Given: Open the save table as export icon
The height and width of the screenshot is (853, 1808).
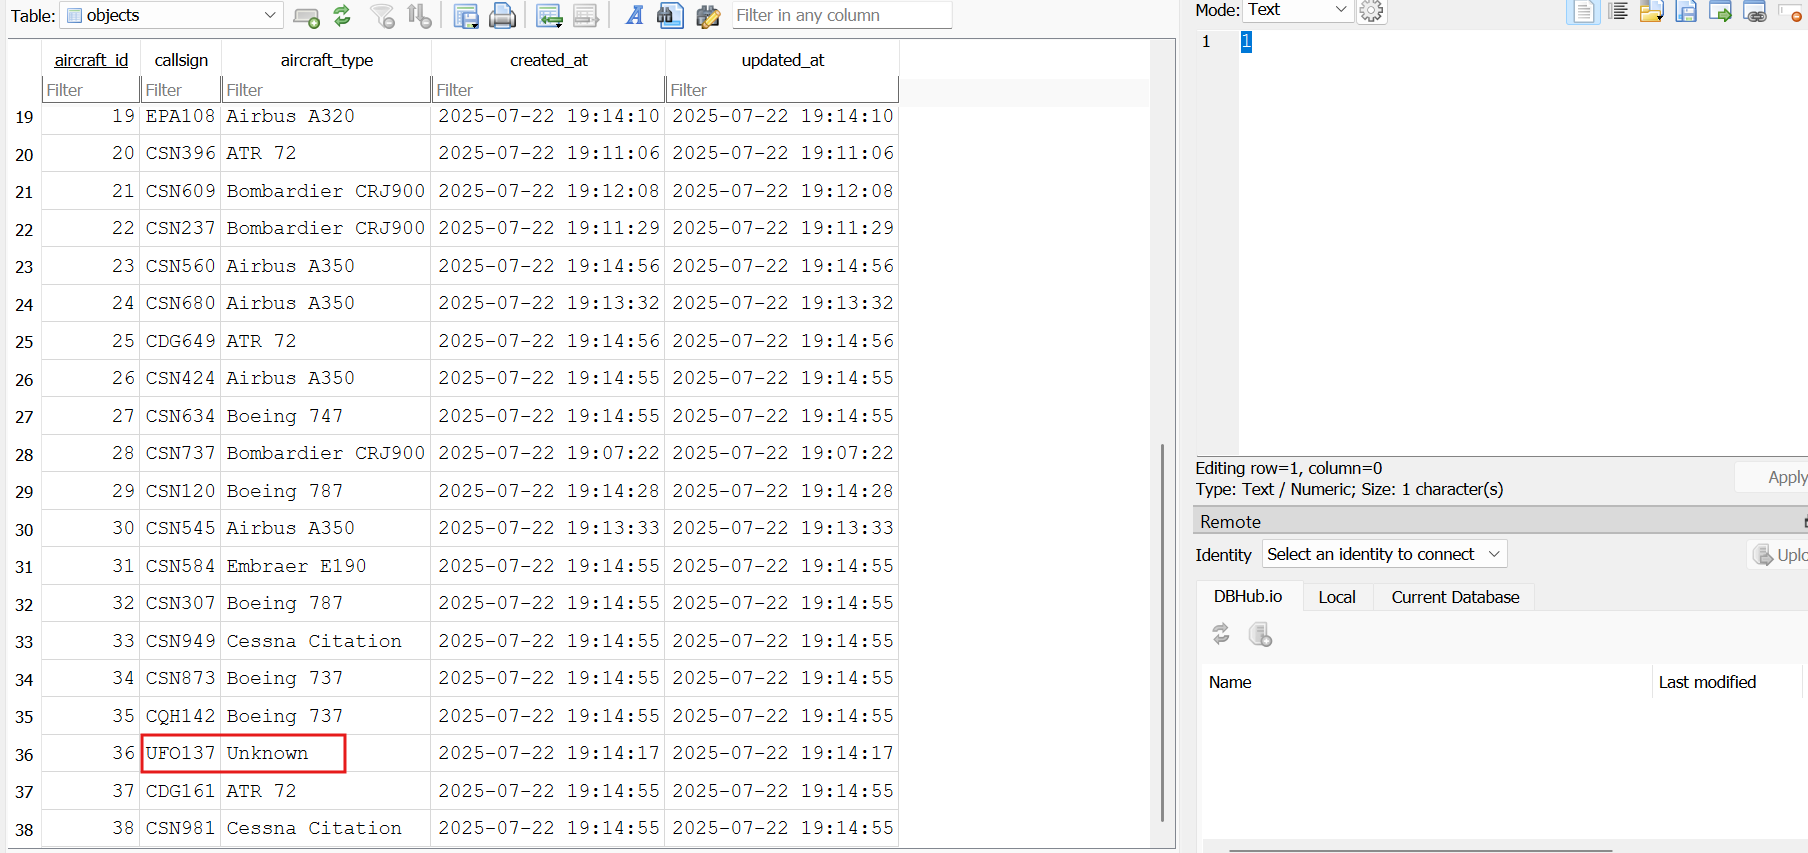Looking at the screenshot, I should [x=466, y=16].
